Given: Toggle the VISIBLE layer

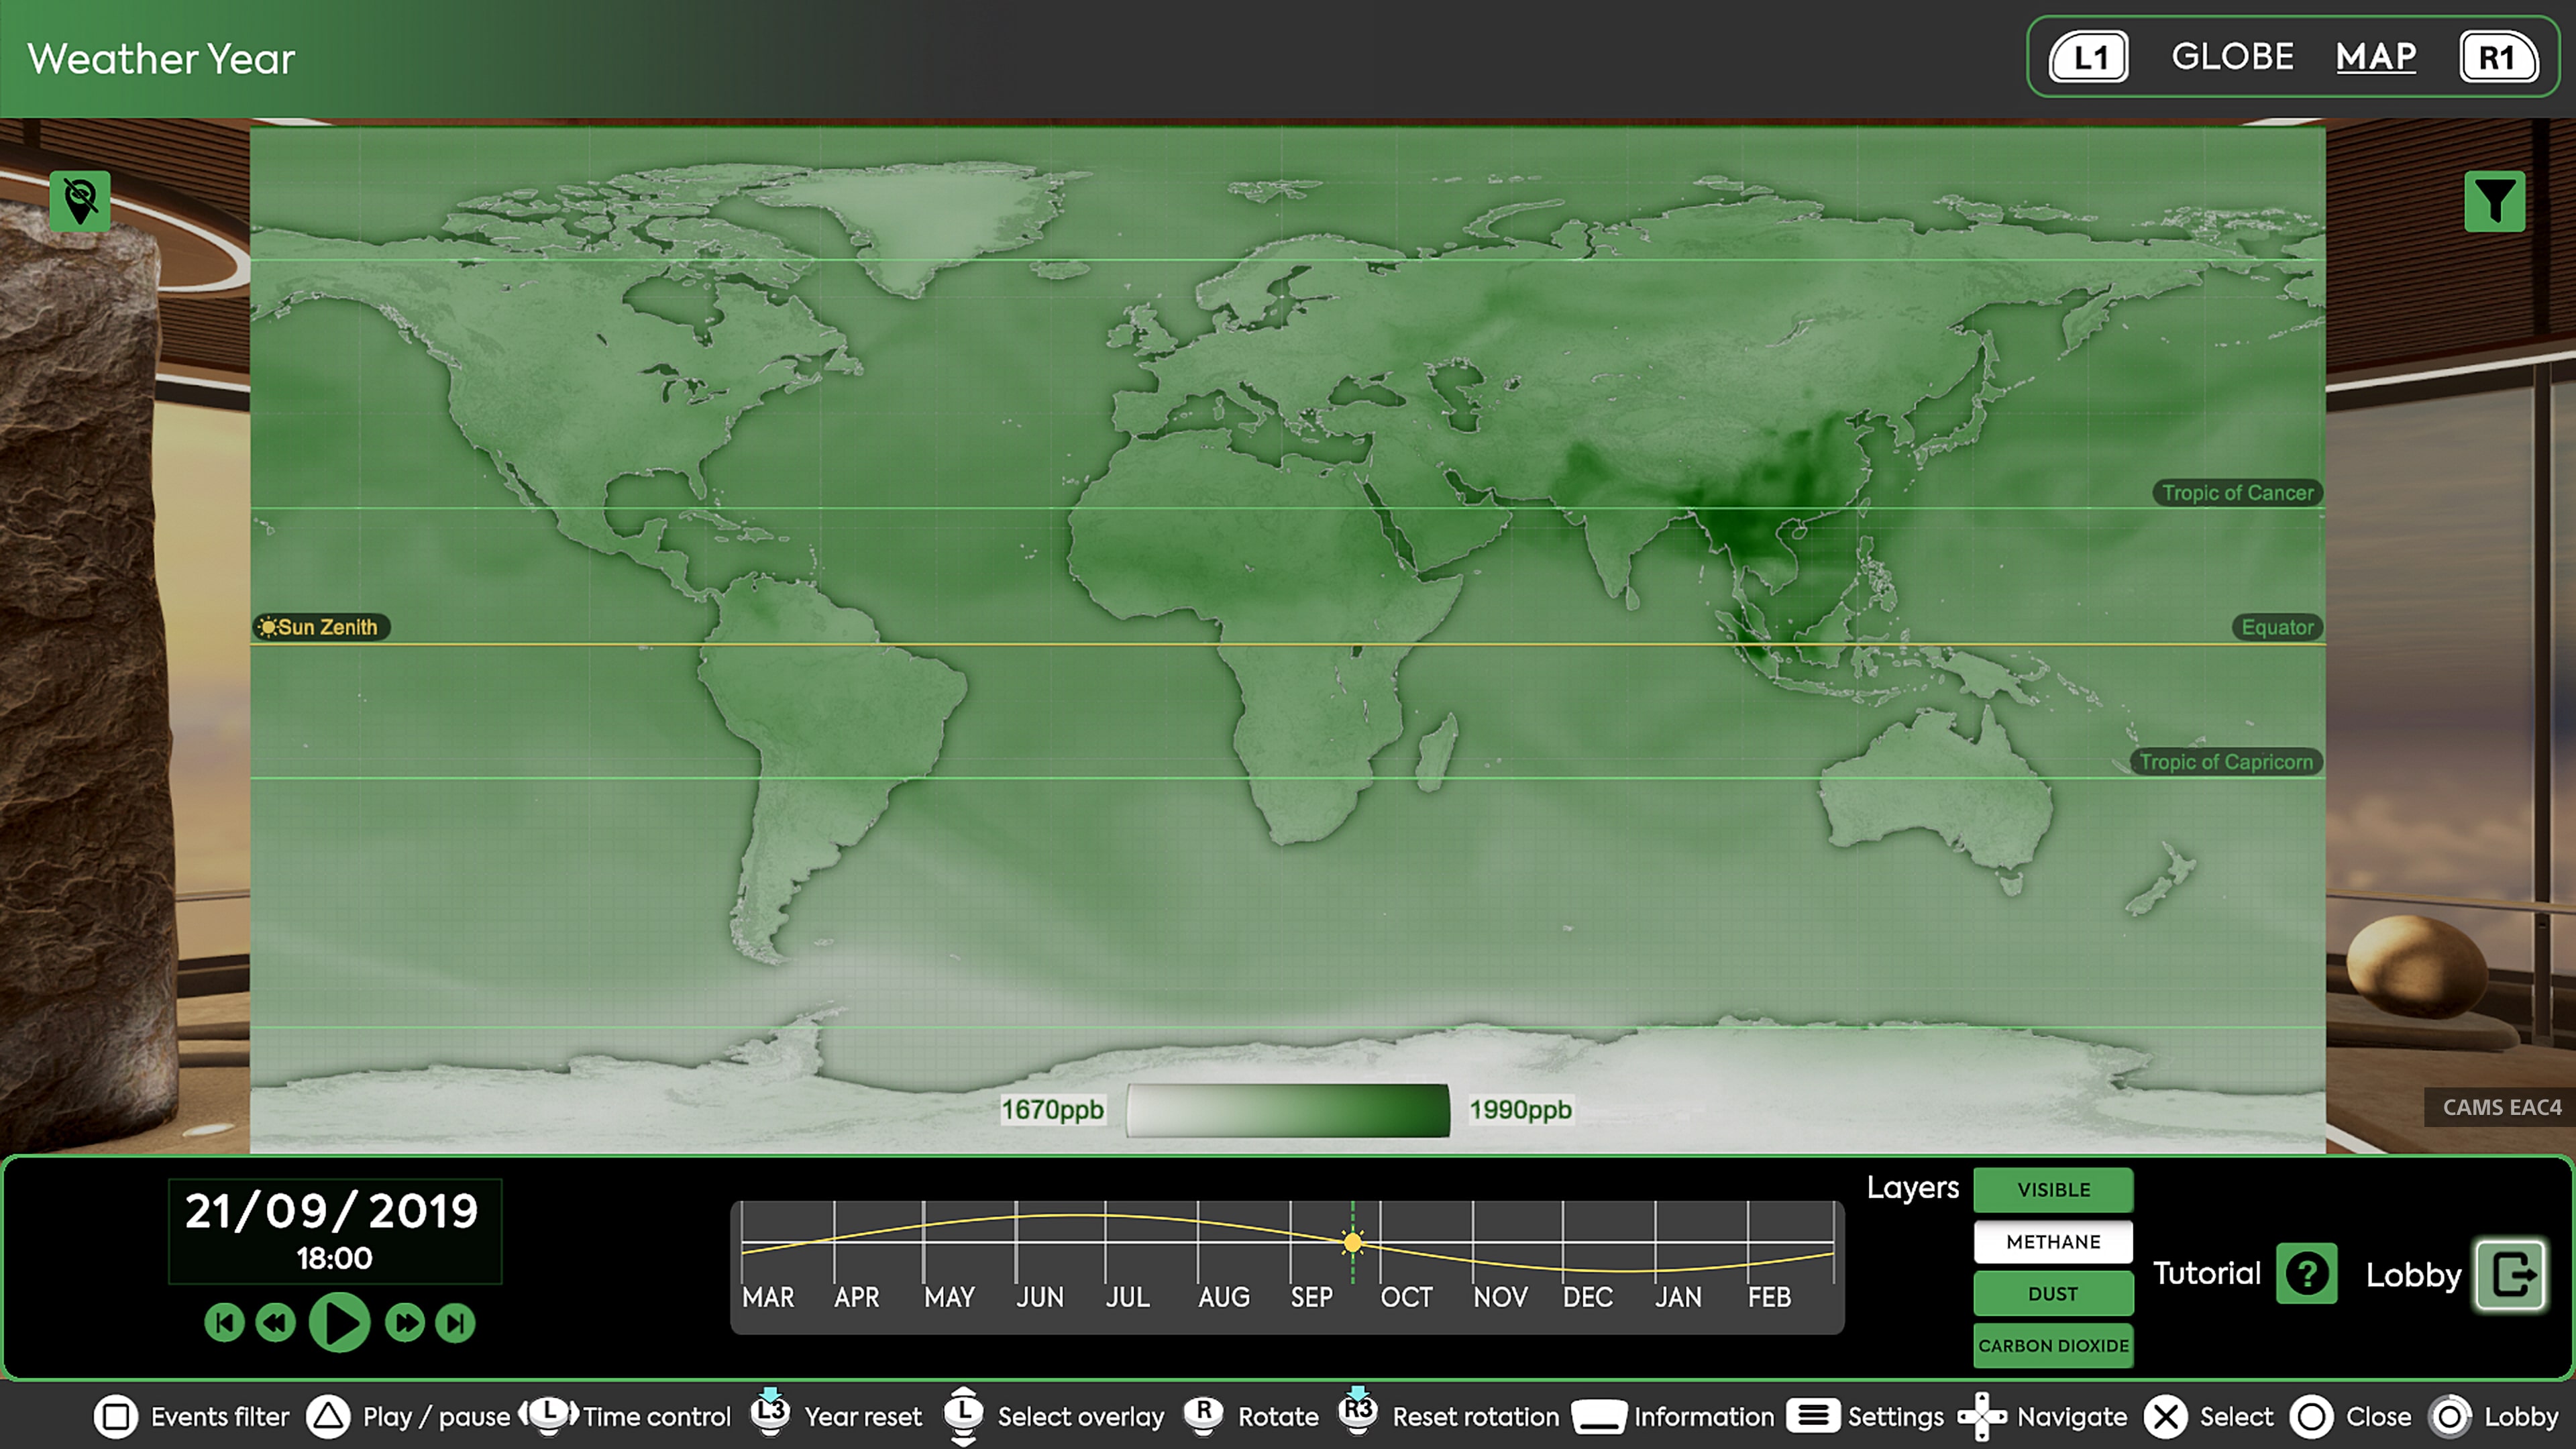Looking at the screenshot, I should 2053,1190.
